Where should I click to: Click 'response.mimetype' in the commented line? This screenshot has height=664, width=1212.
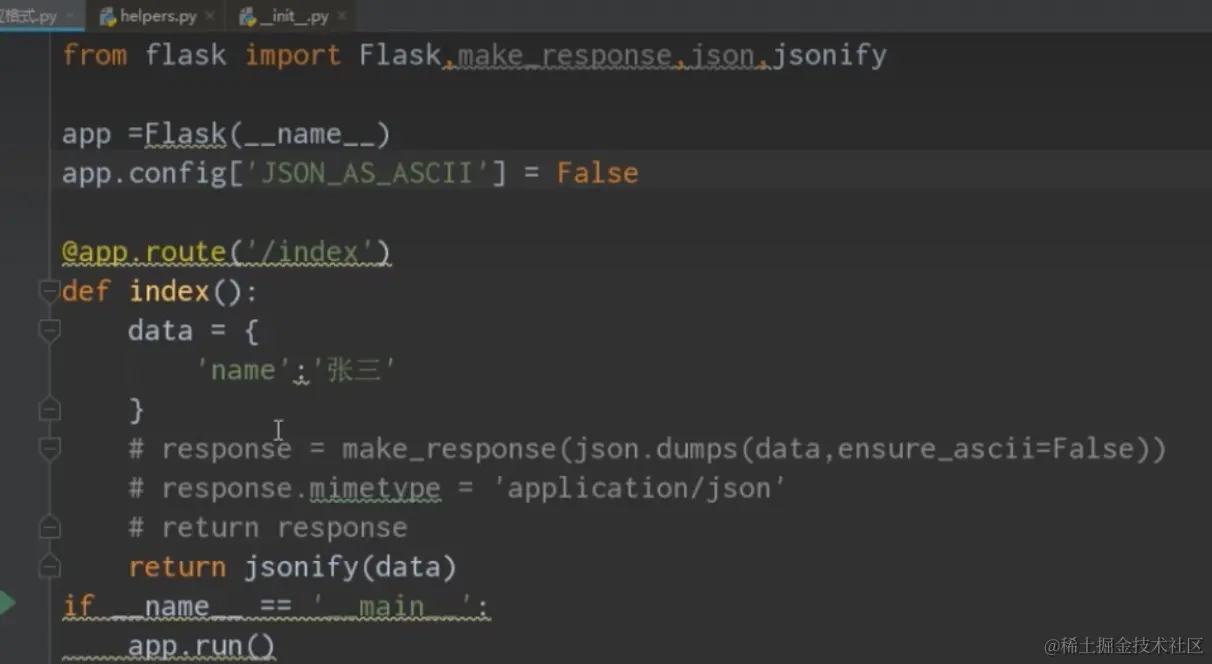tap(301, 488)
